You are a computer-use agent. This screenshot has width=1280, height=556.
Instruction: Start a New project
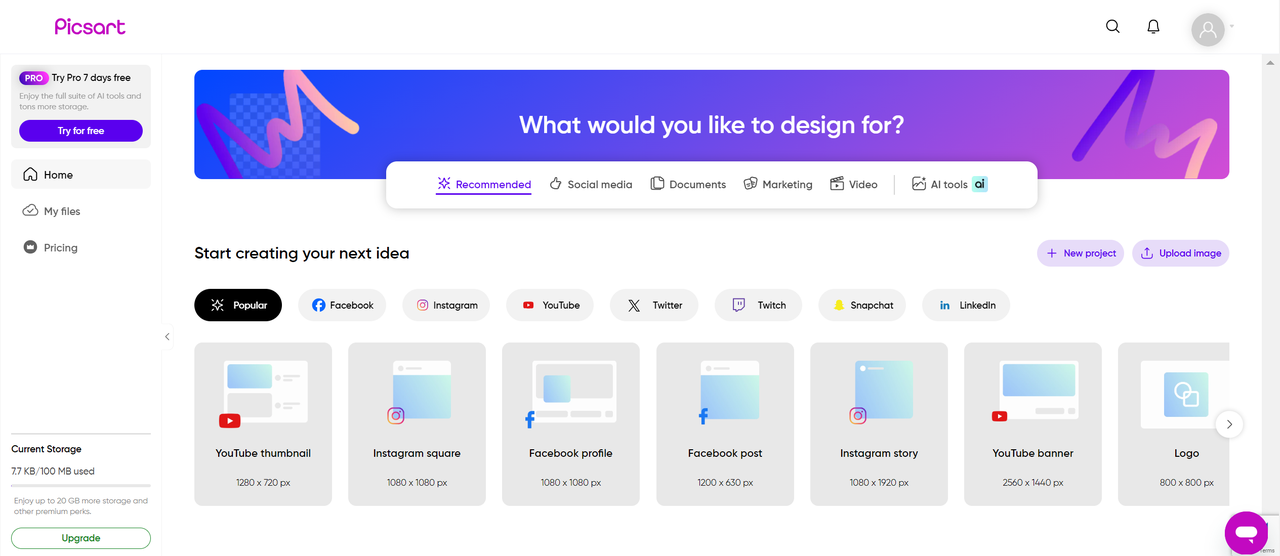[1081, 253]
